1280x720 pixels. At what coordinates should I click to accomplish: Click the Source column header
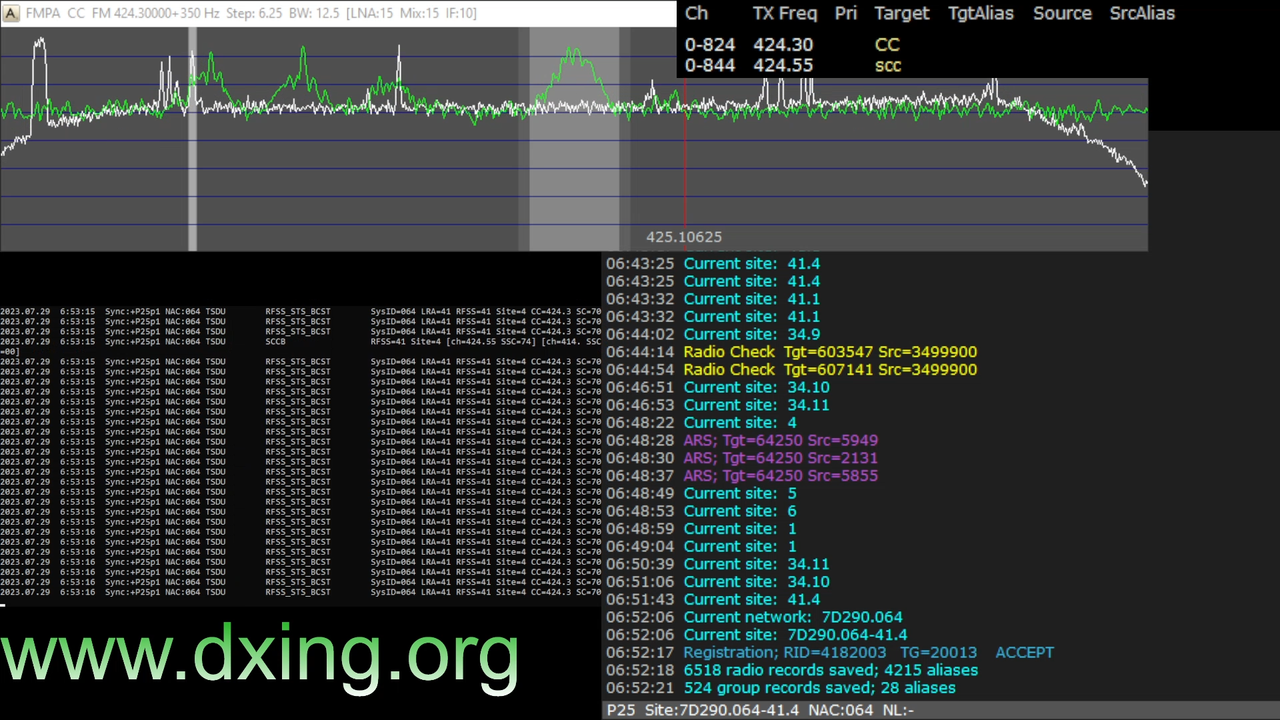click(1062, 13)
